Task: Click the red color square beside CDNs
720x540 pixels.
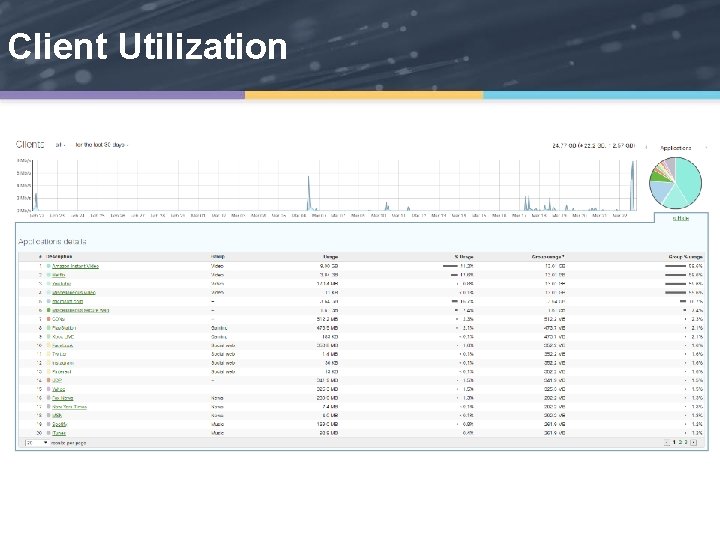Action: point(49,319)
